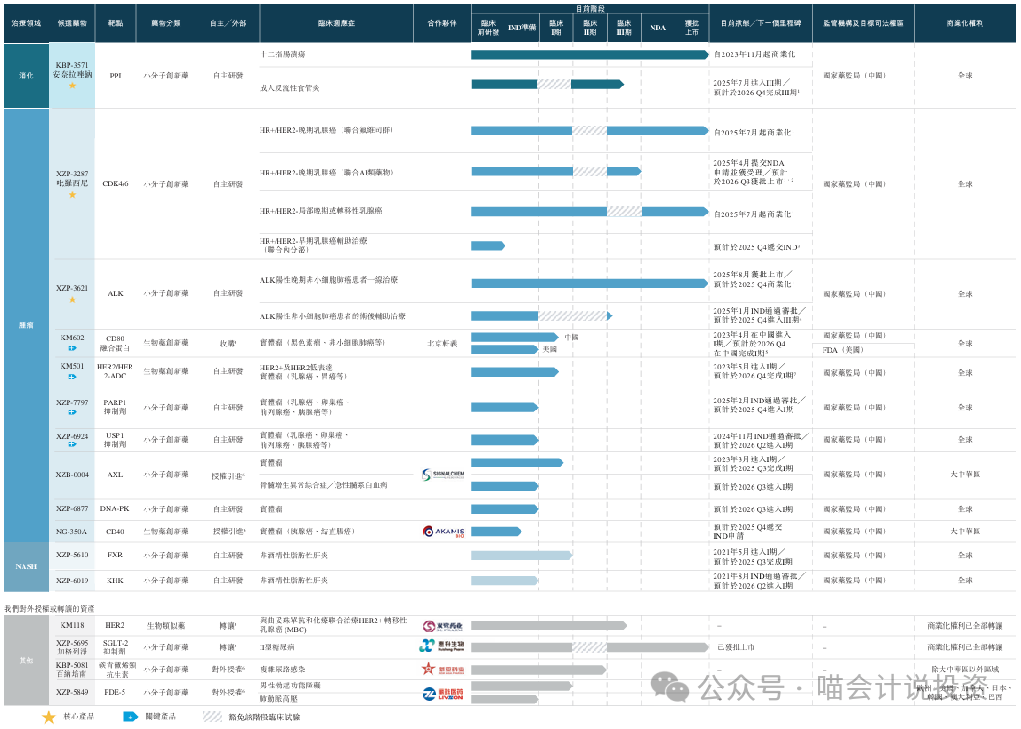
Task: Select the 商業化權利 column header
Action: (x=964, y=22)
